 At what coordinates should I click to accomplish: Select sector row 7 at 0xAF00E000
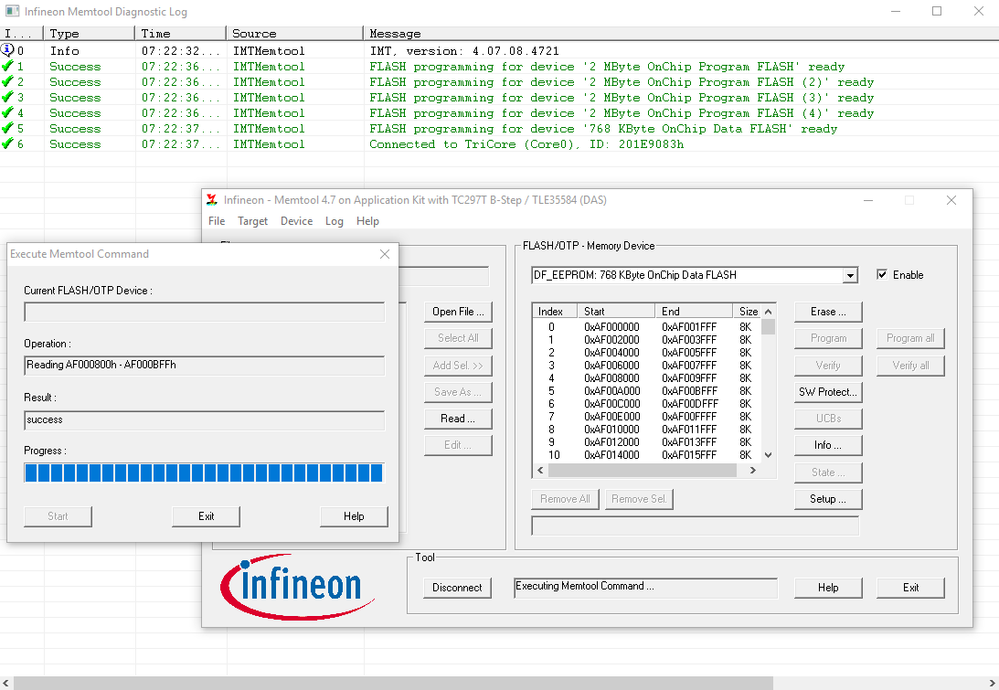(x=647, y=416)
